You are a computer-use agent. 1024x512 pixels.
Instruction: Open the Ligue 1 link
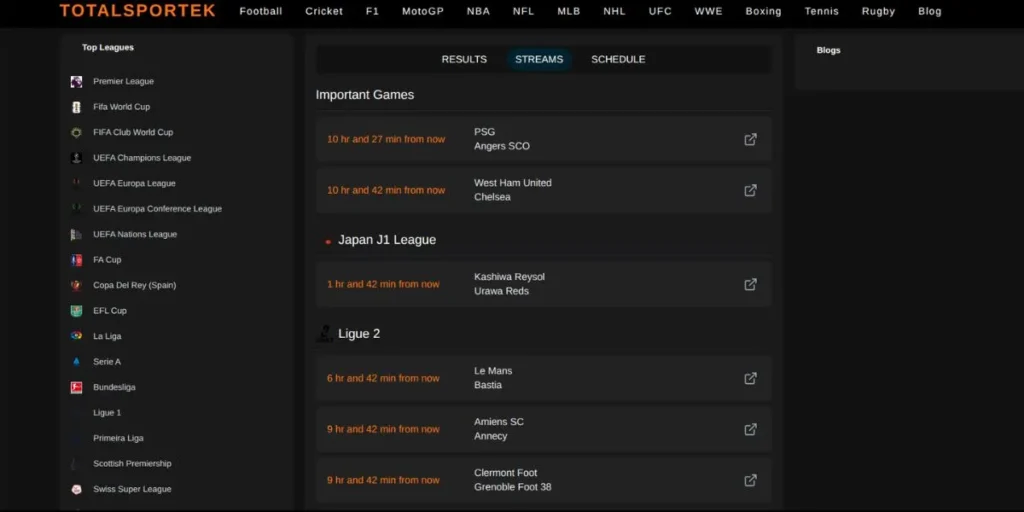(107, 413)
